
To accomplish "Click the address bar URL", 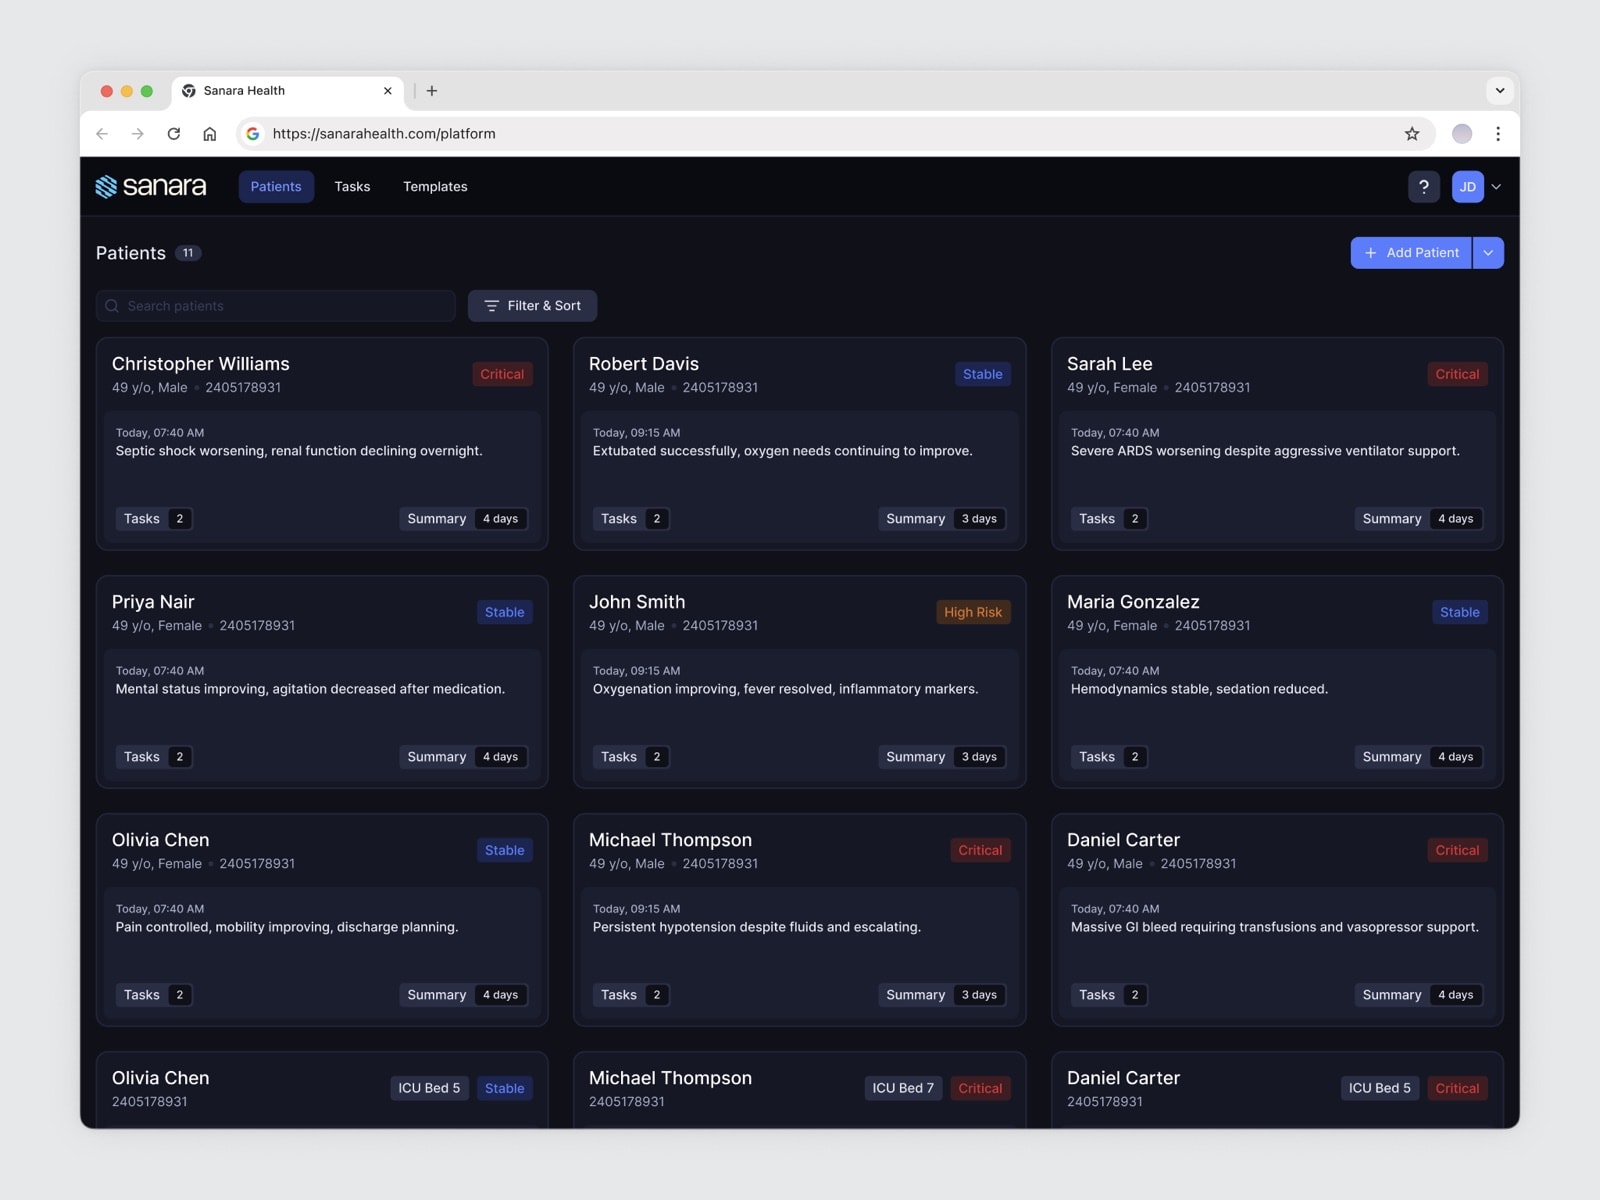I will click(x=384, y=134).
